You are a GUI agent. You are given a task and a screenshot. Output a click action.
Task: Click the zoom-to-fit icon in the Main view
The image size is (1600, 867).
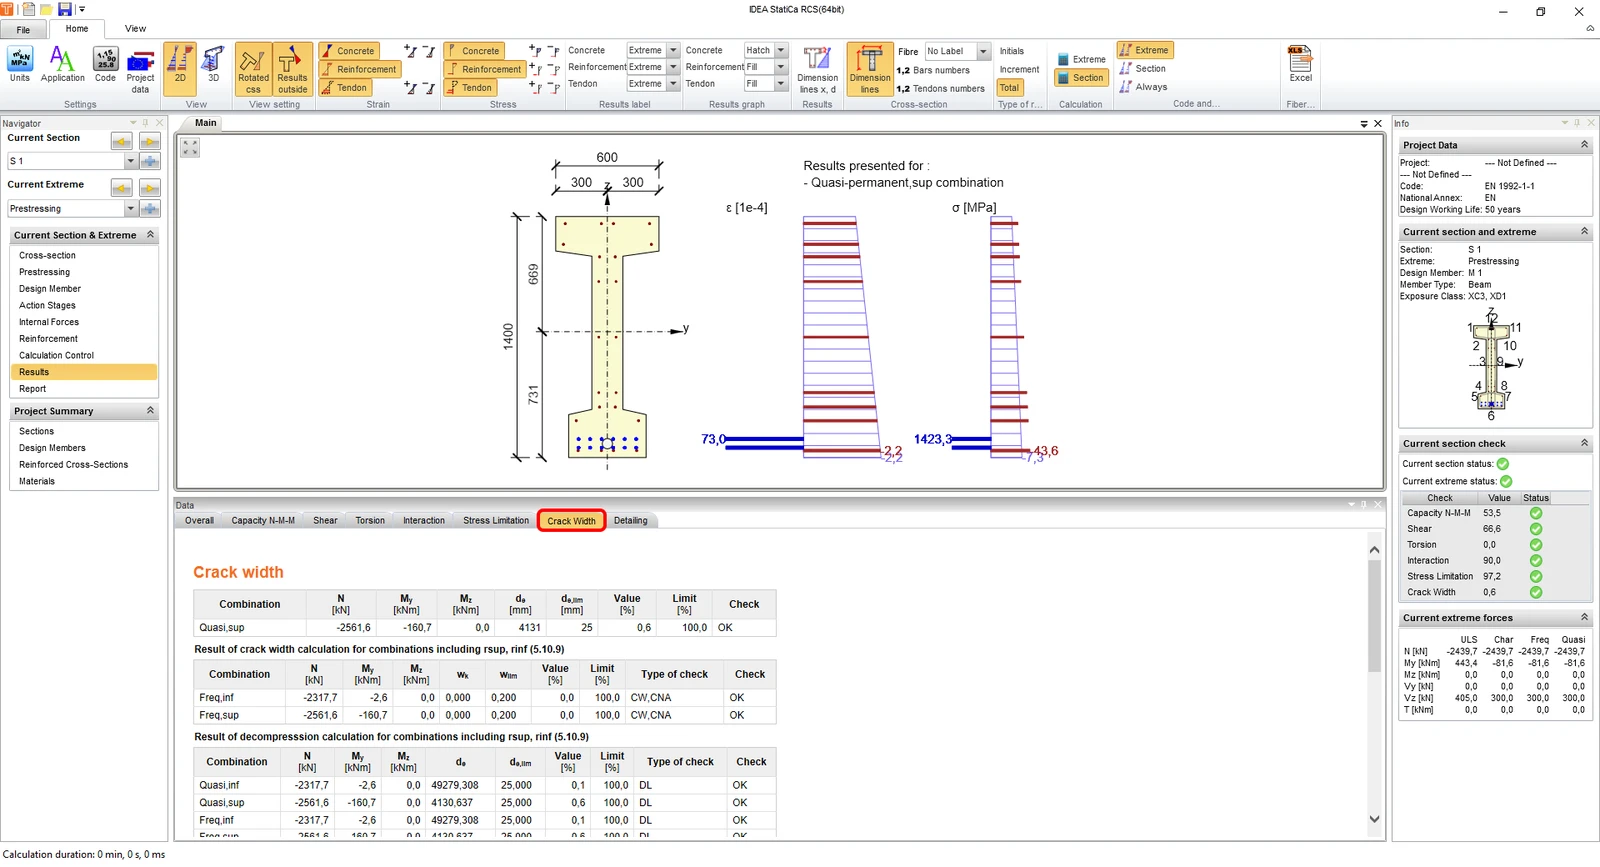click(x=190, y=148)
